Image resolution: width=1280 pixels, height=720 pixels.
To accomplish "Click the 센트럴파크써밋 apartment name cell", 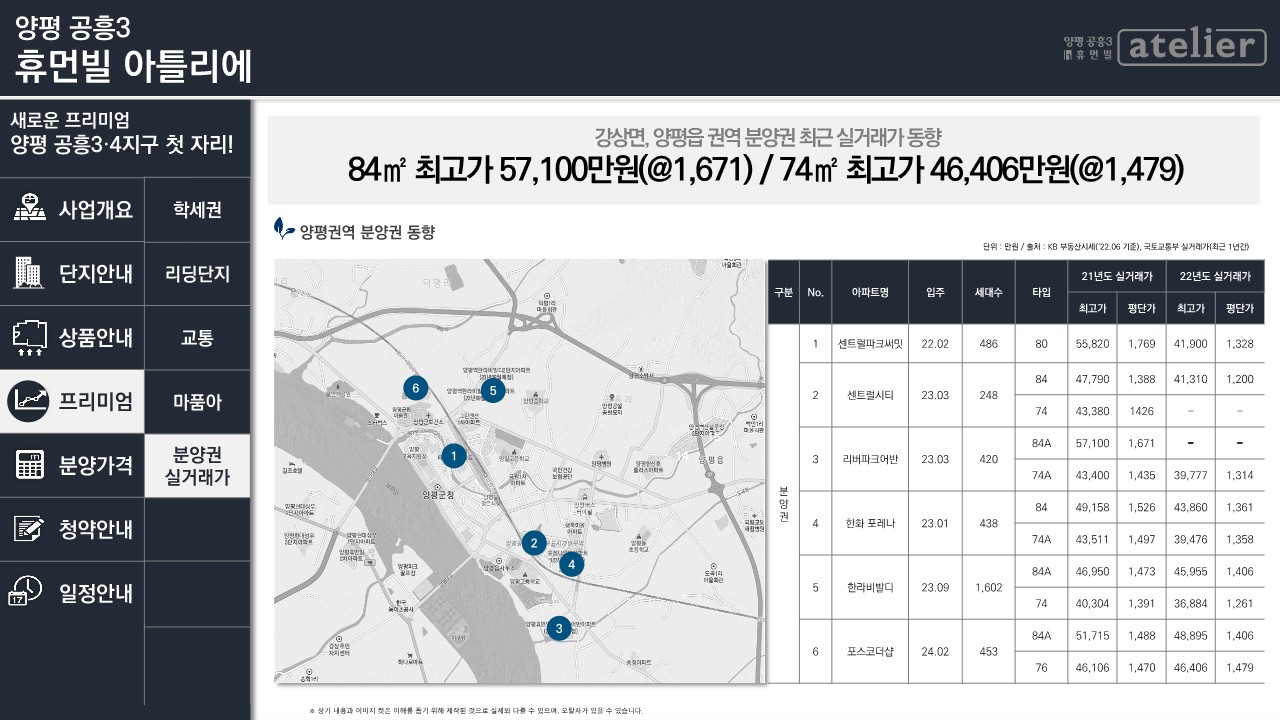I will click(x=870, y=343).
